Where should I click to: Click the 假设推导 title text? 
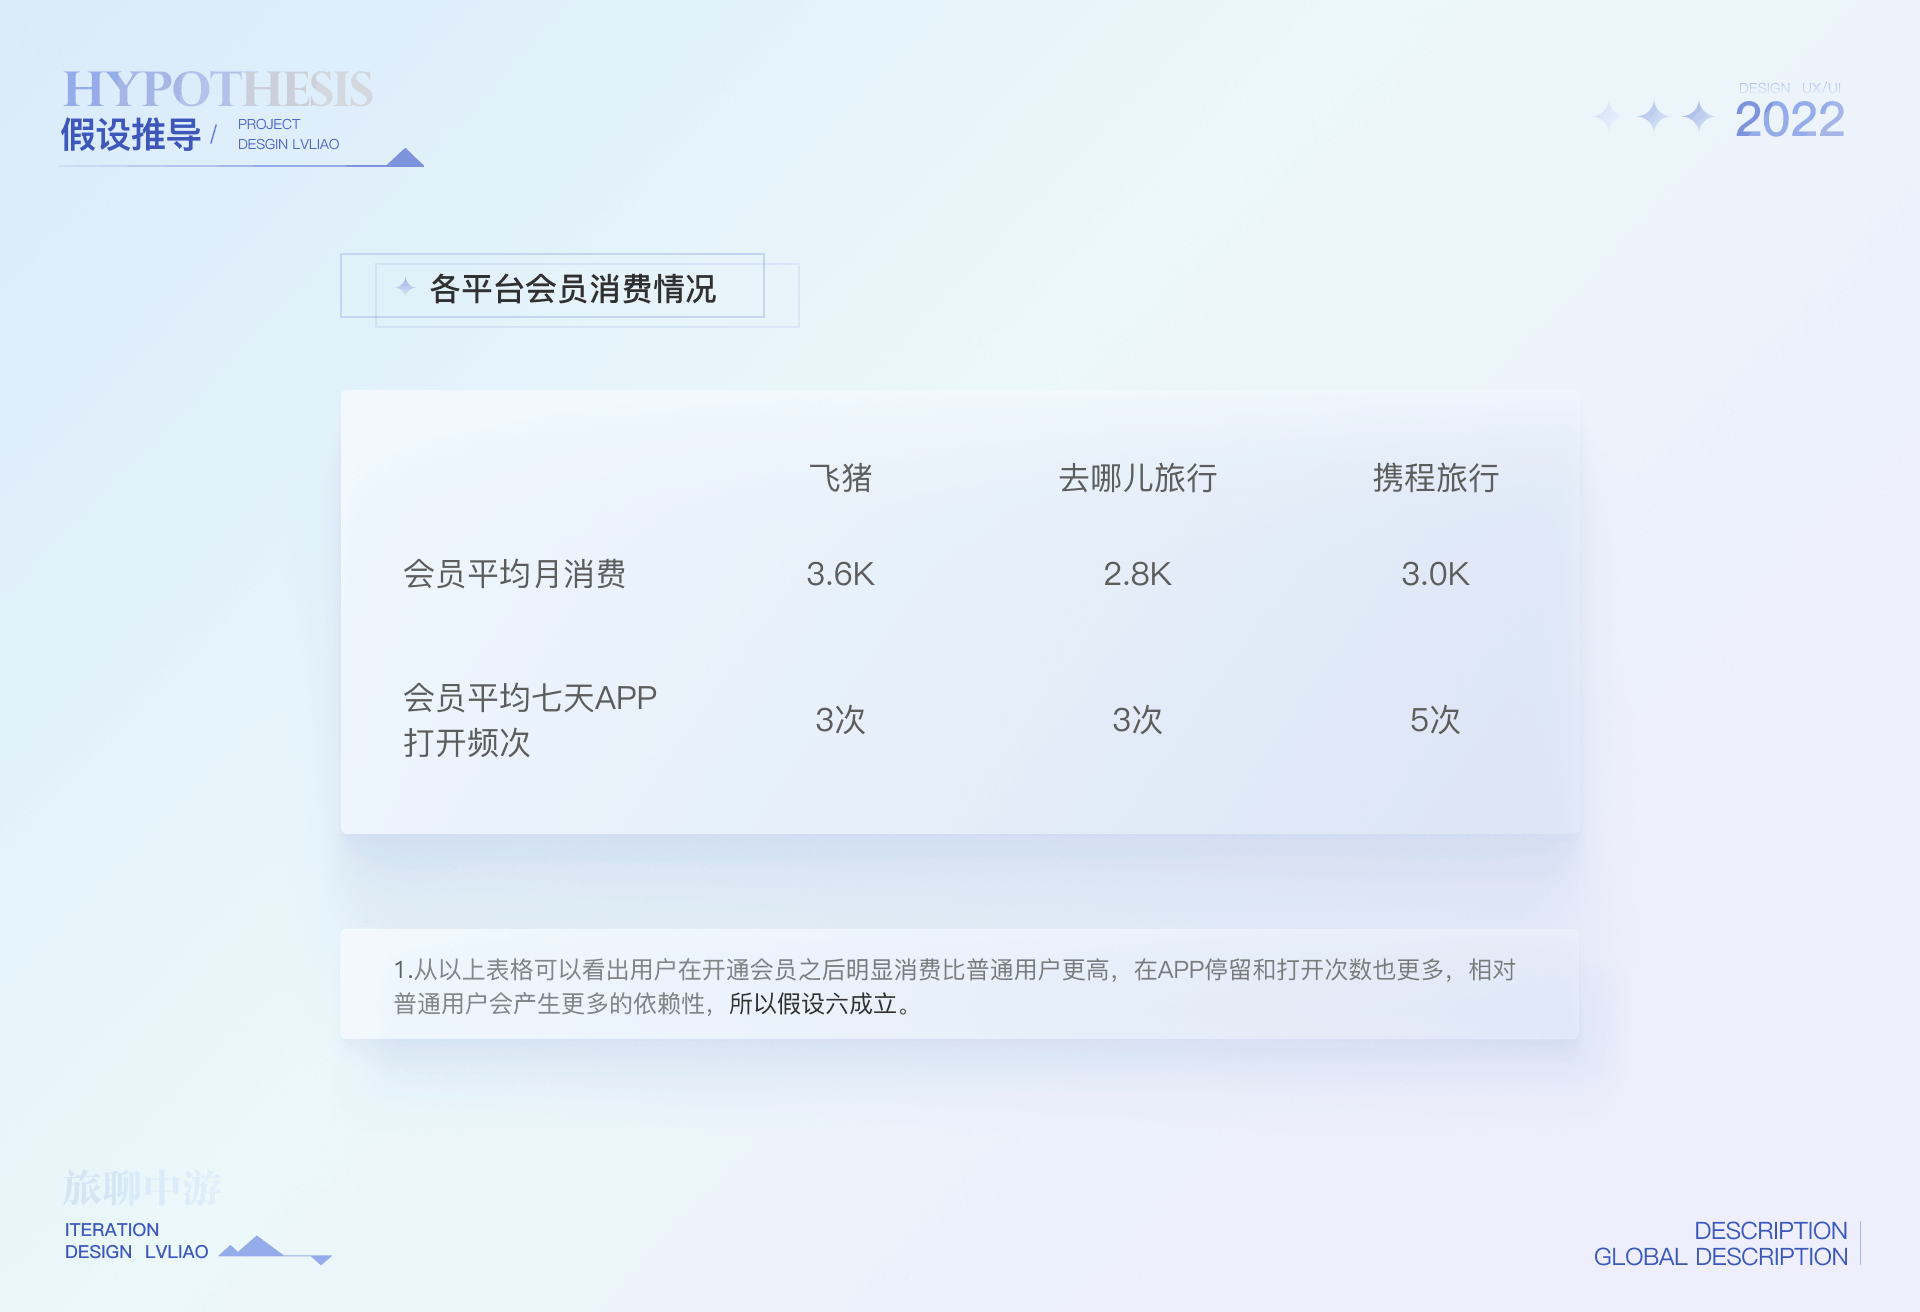[131, 135]
